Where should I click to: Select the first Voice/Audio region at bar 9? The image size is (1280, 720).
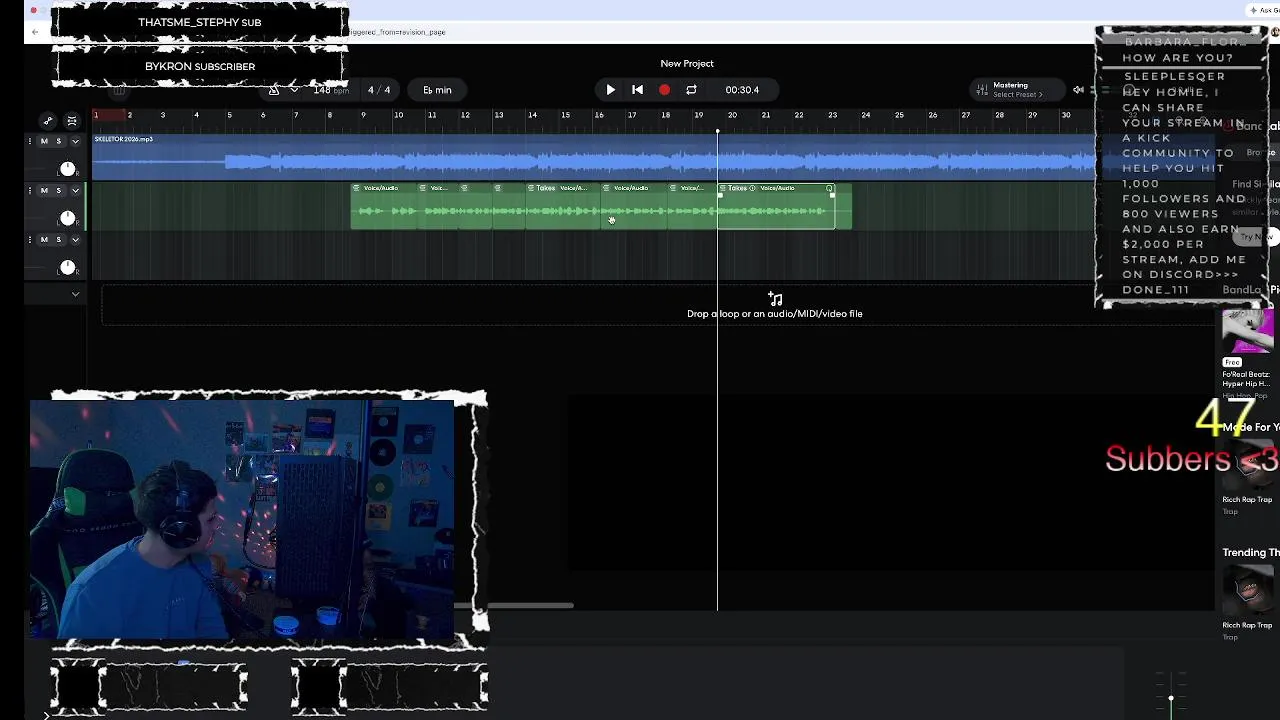(x=383, y=206)
